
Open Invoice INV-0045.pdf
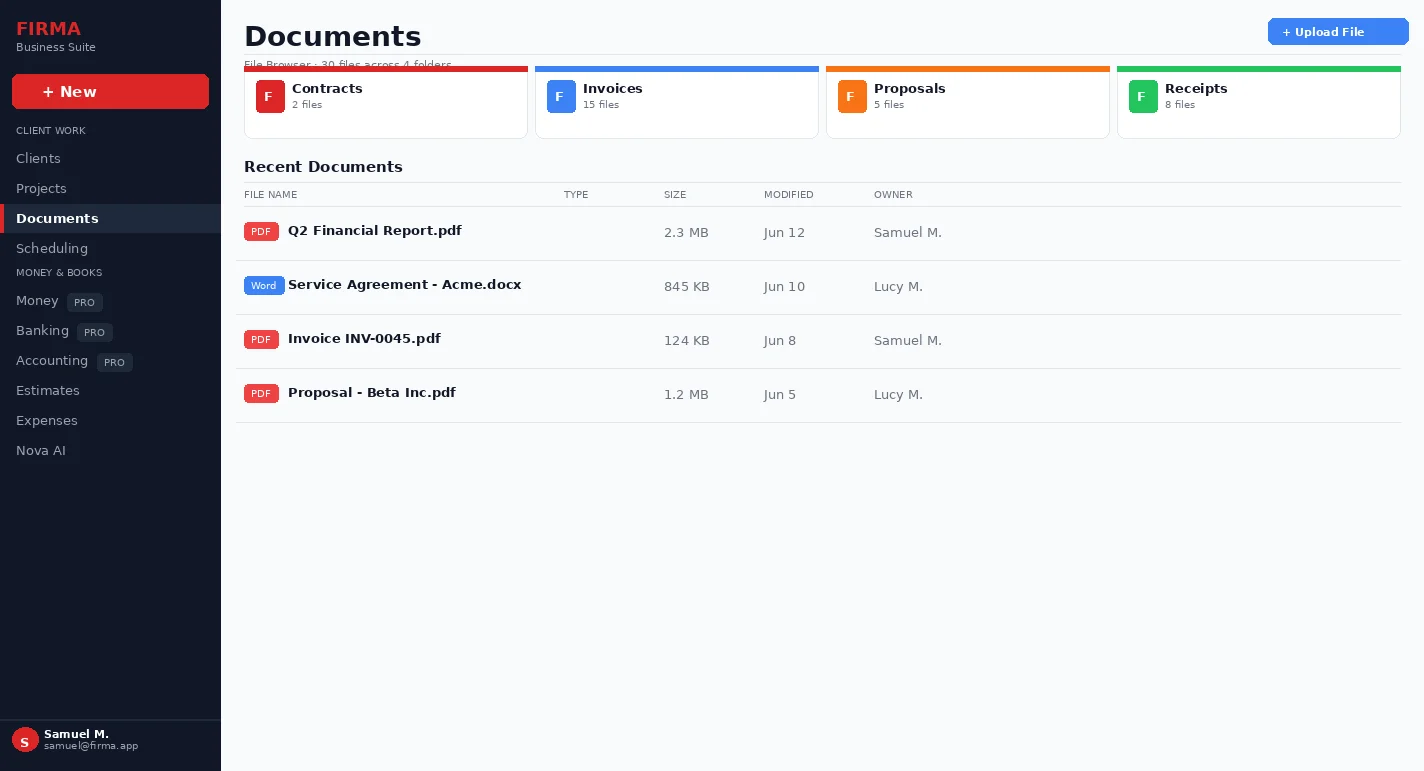click(364, 339)
